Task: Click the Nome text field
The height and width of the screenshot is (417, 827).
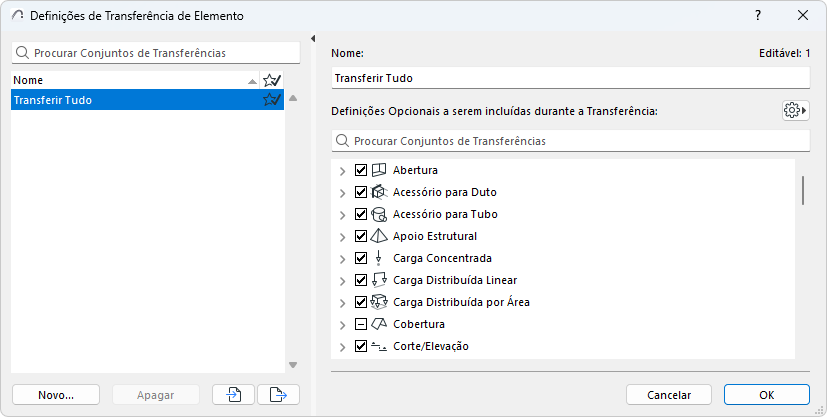Action: [570, 78]
